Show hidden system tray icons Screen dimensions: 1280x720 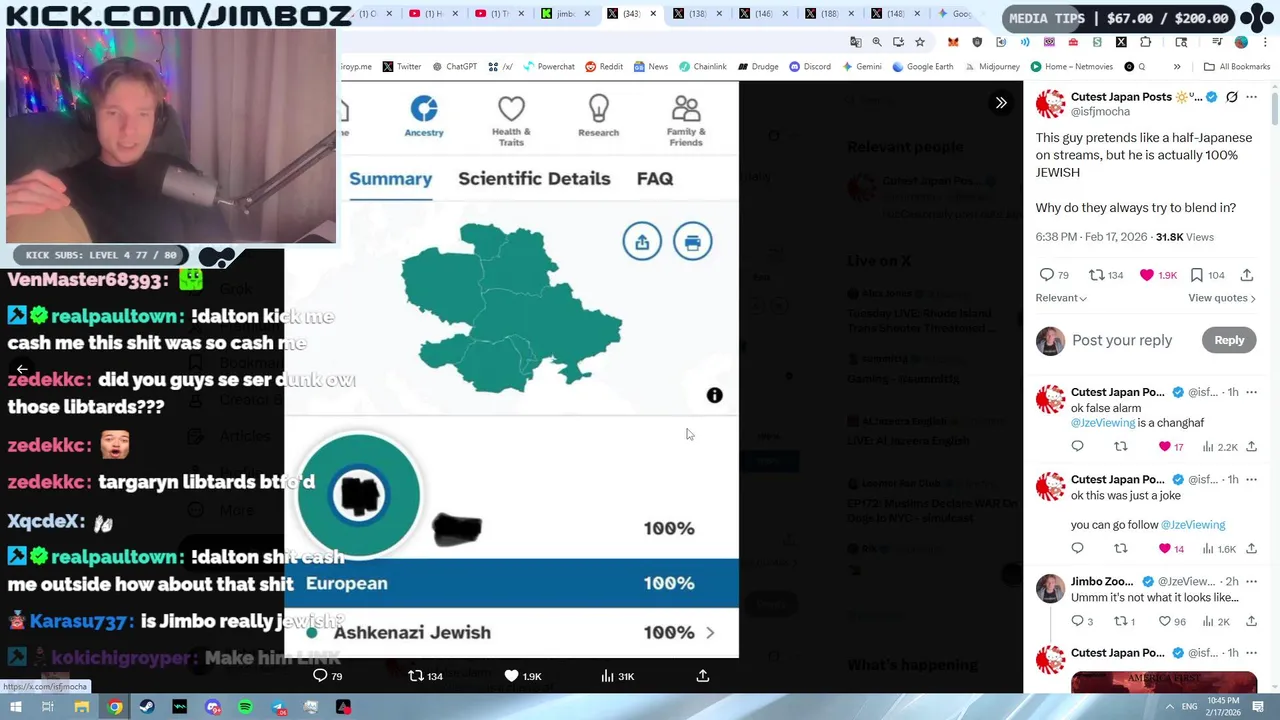[1170, 706]
